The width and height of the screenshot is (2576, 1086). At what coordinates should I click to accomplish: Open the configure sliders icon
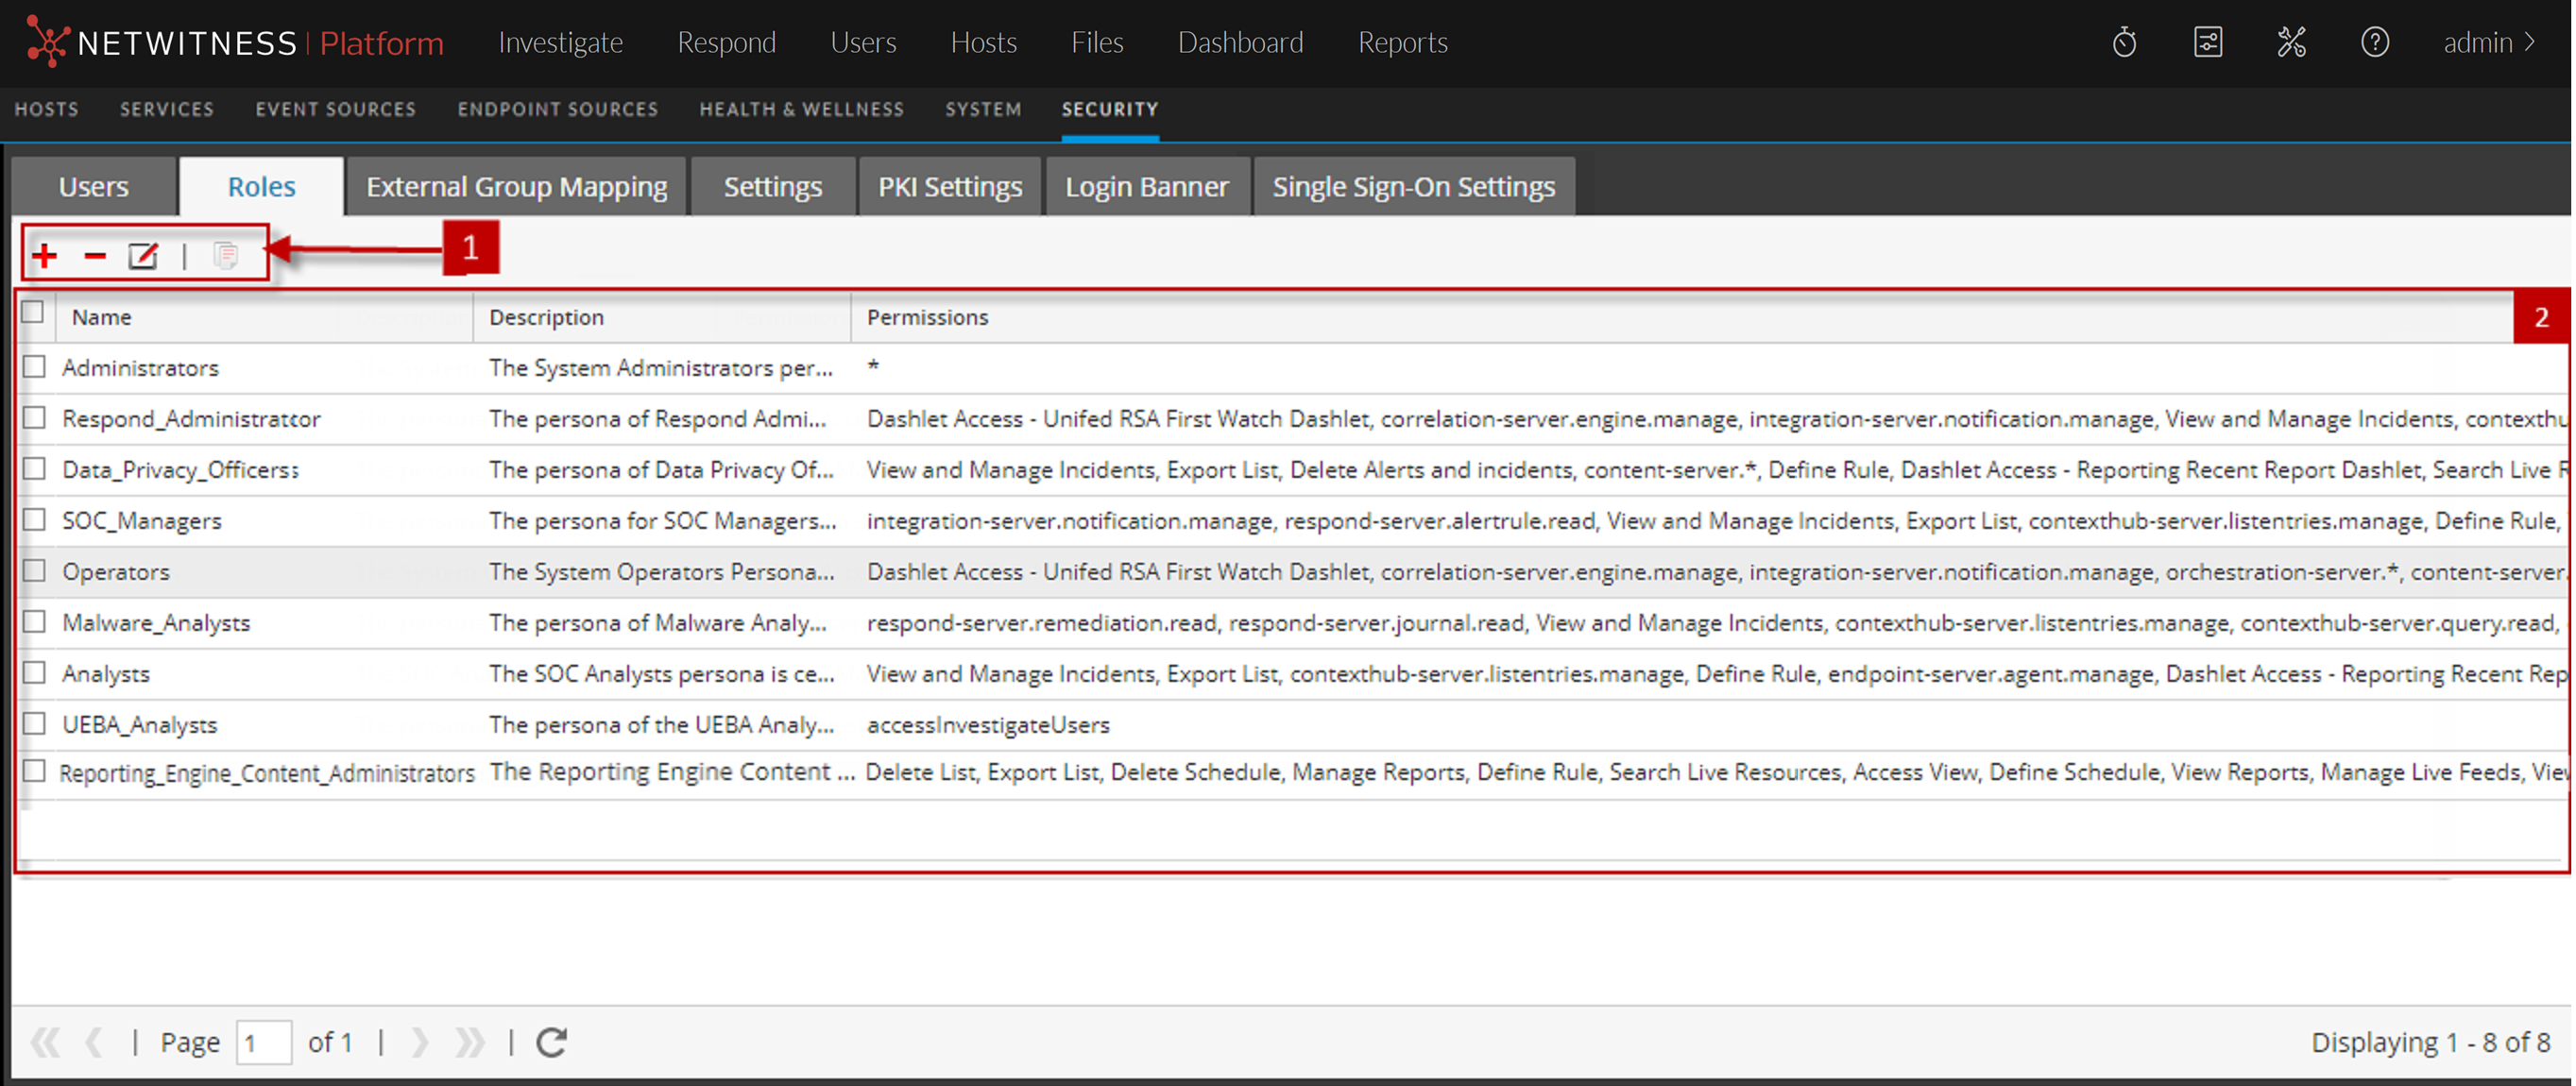point(2208,43)
